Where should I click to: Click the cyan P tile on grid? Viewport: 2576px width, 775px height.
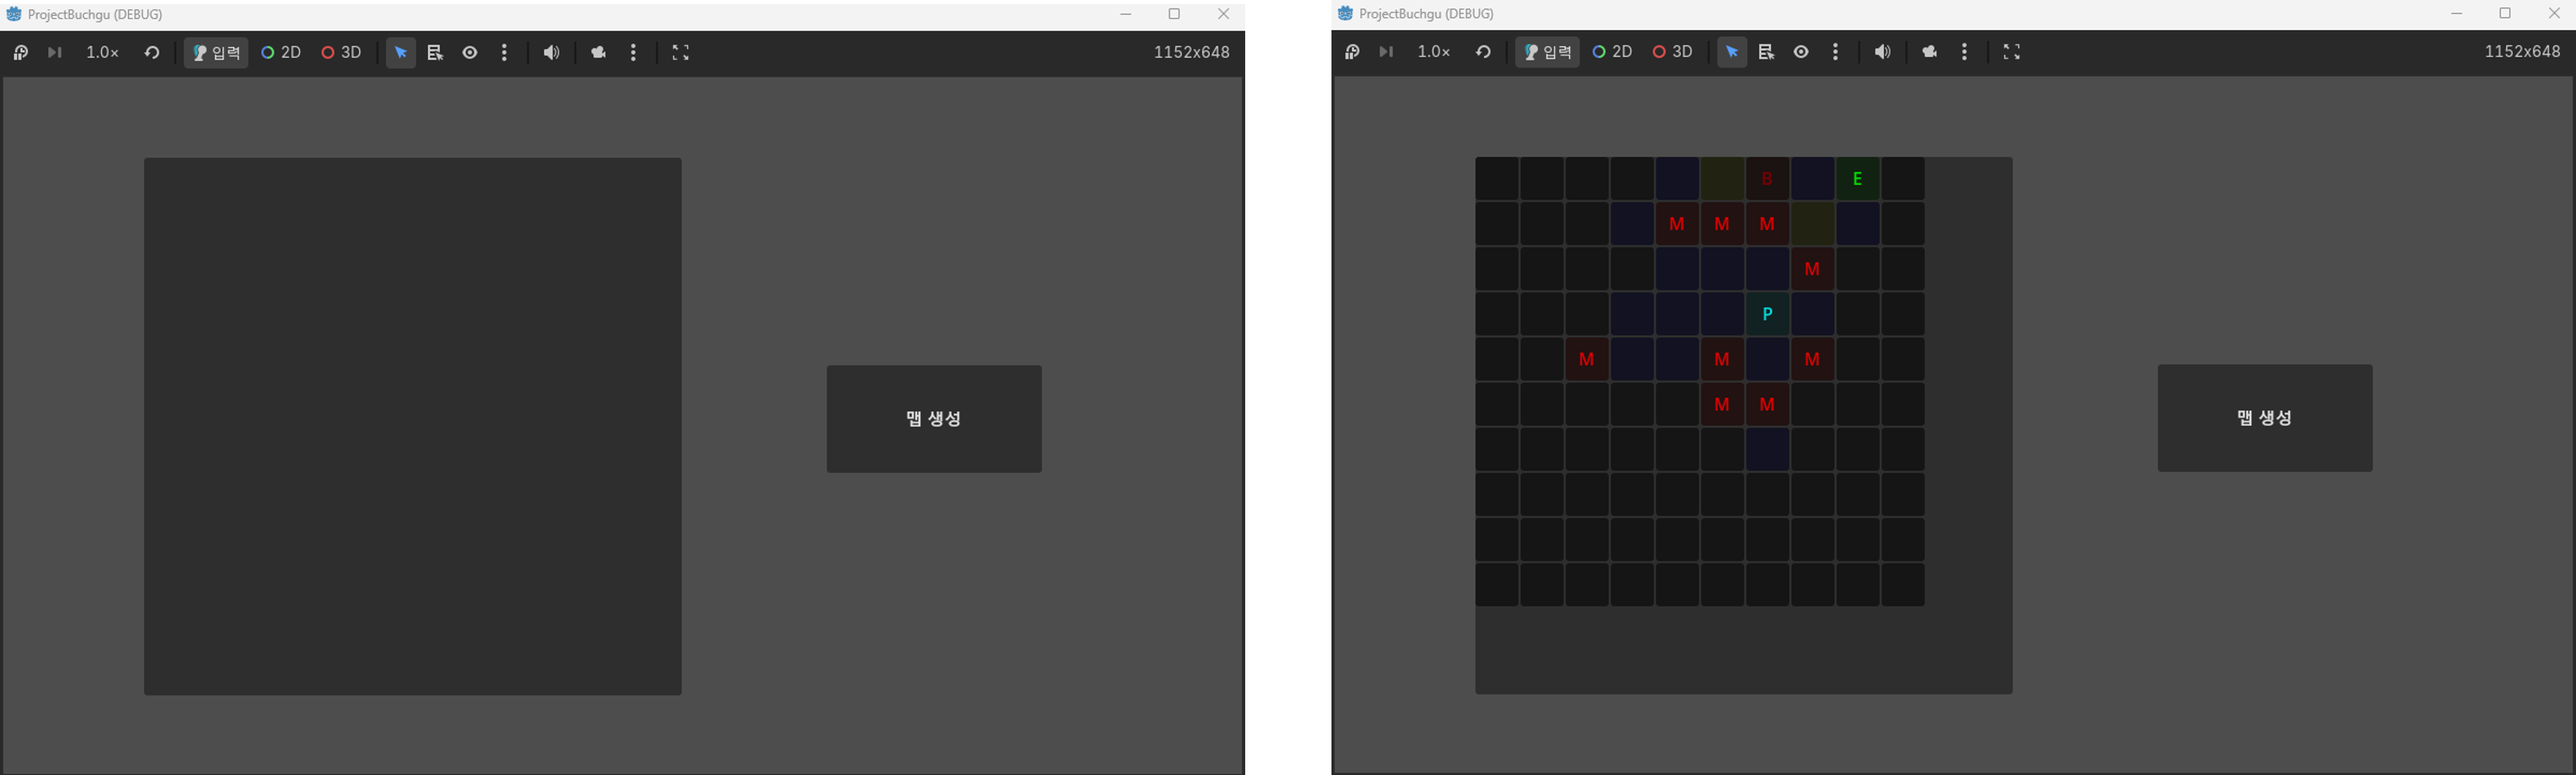point(1767,314)
